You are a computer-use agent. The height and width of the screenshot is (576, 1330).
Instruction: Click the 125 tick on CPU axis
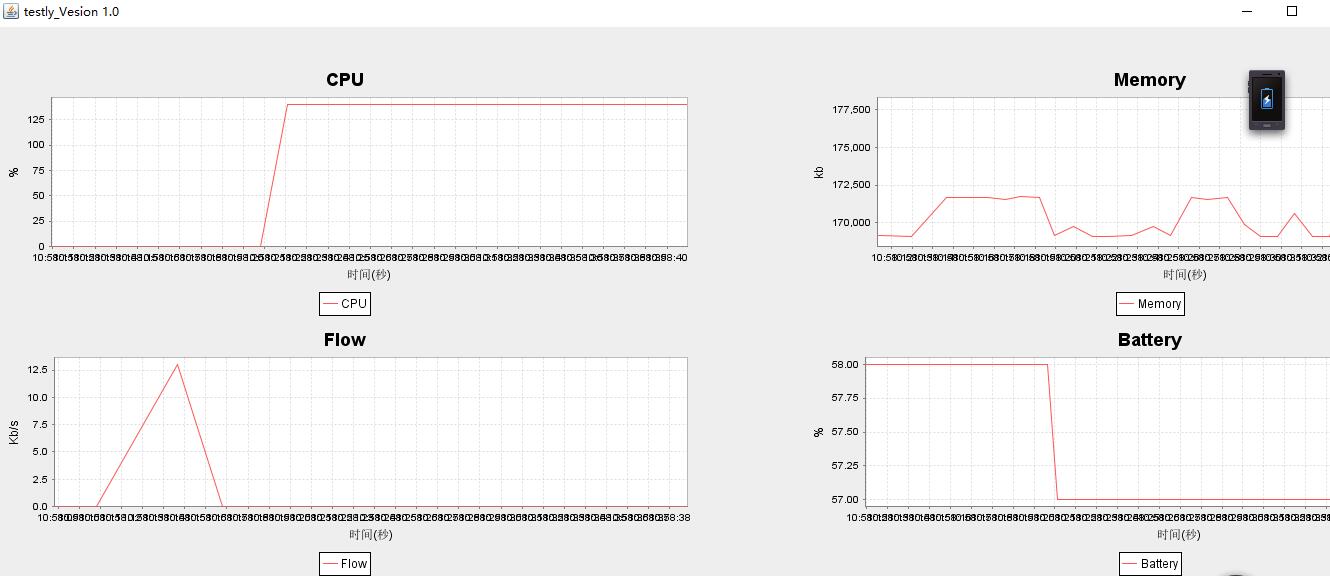click(x=36, y=119)
